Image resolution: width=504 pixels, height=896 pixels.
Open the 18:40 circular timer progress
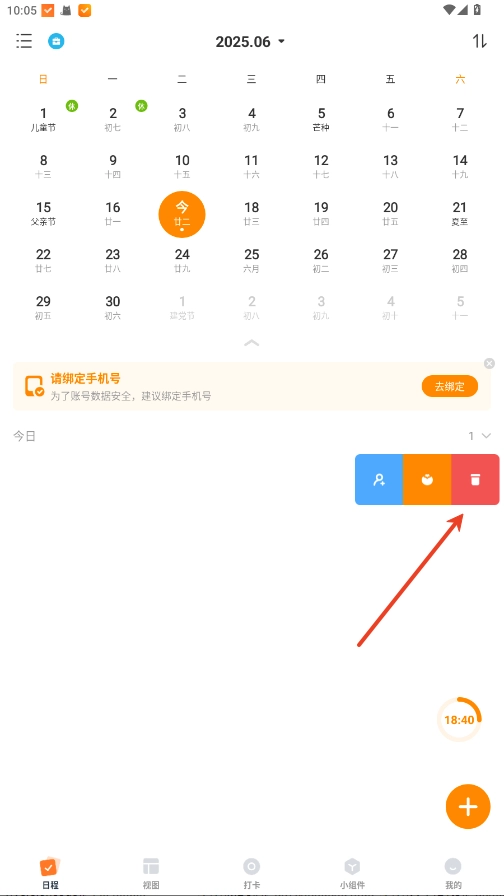[459, 719]
